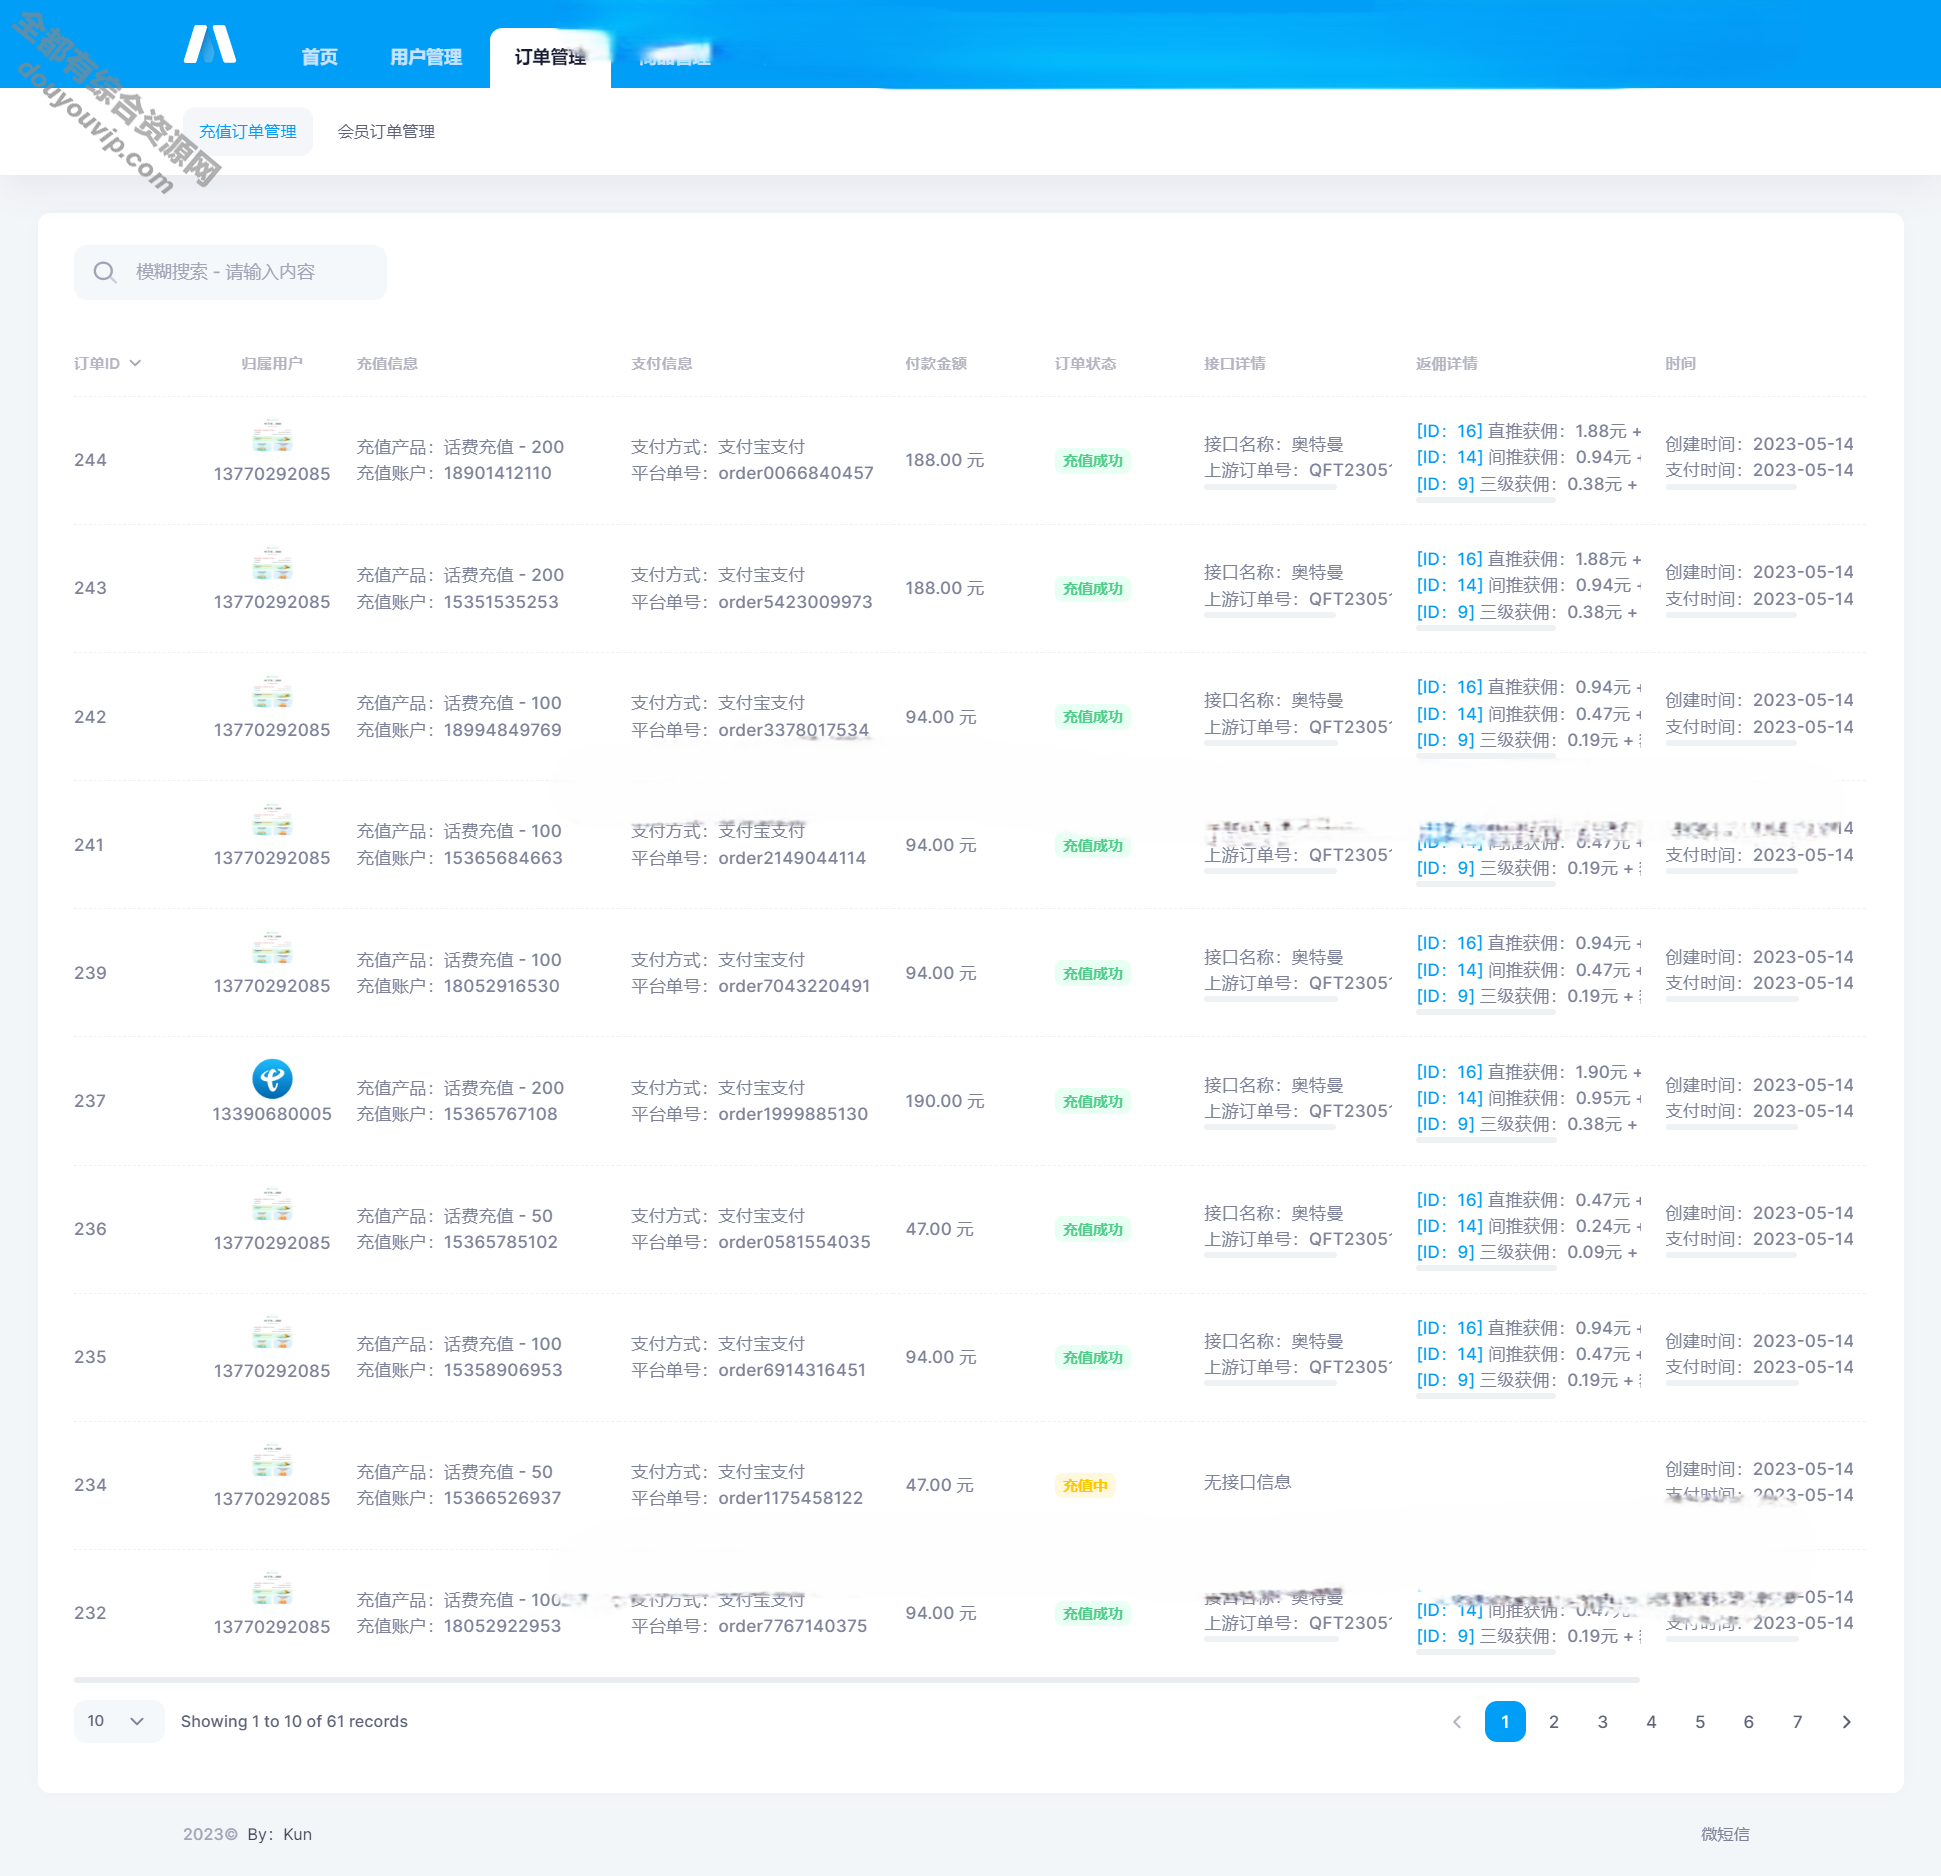Open user avatar in order 236 row

click(x=272, y=1207)
